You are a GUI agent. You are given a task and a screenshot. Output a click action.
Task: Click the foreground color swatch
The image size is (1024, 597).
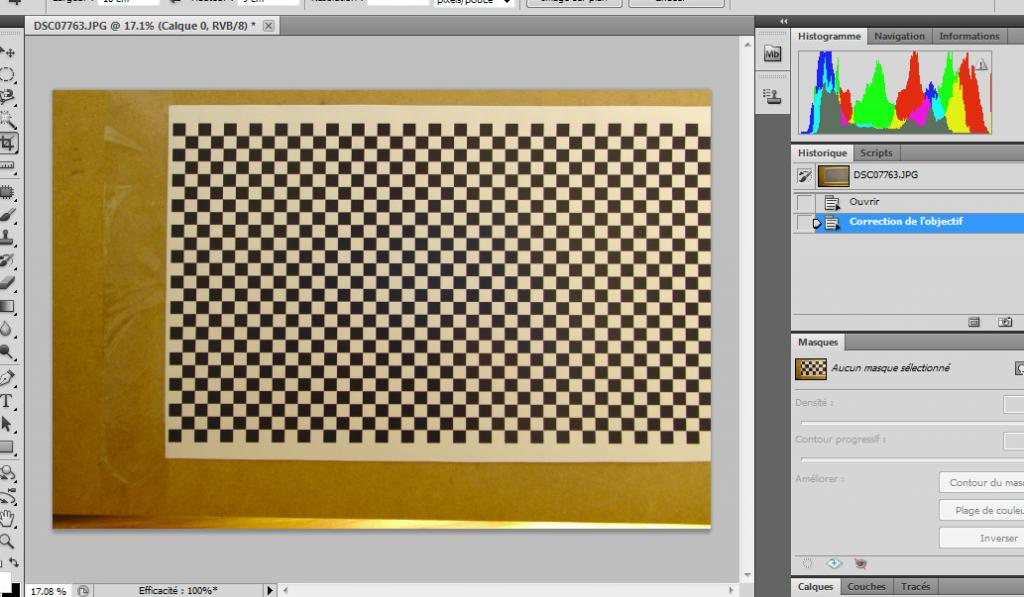[x=4, y=583]
